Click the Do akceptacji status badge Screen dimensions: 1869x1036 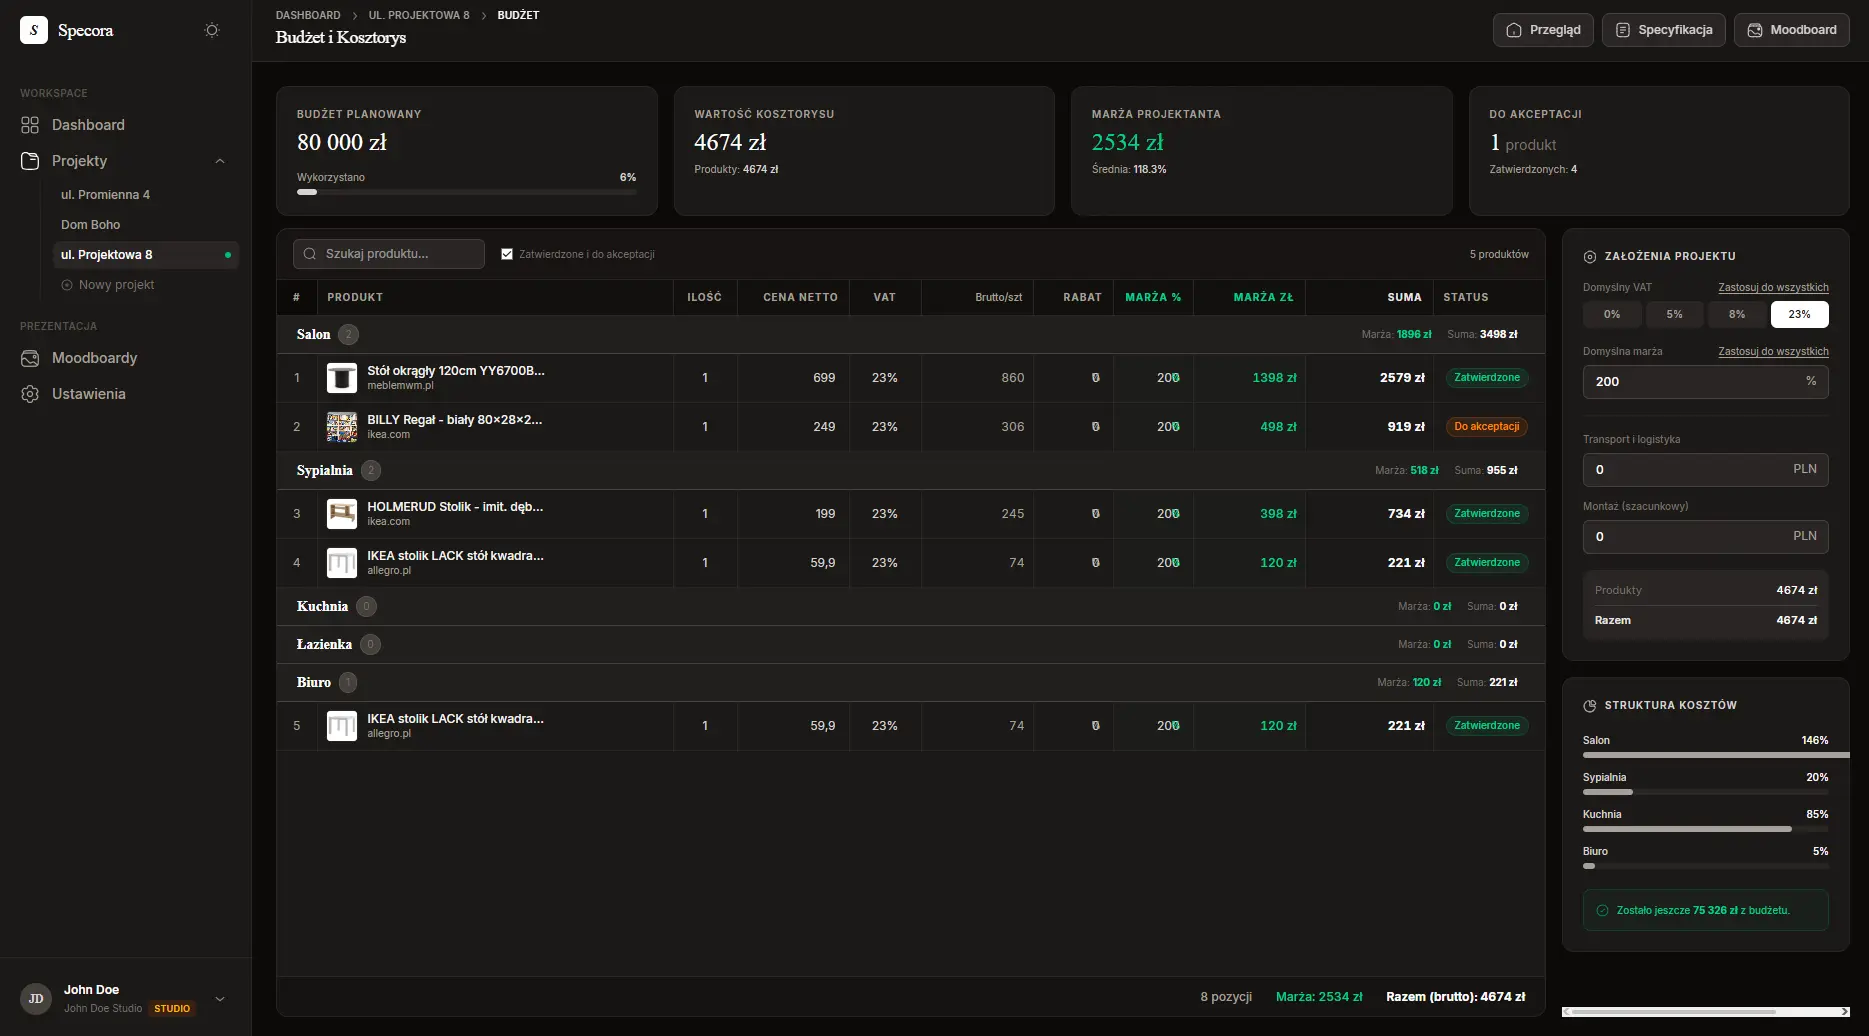tap(1486, 427)
